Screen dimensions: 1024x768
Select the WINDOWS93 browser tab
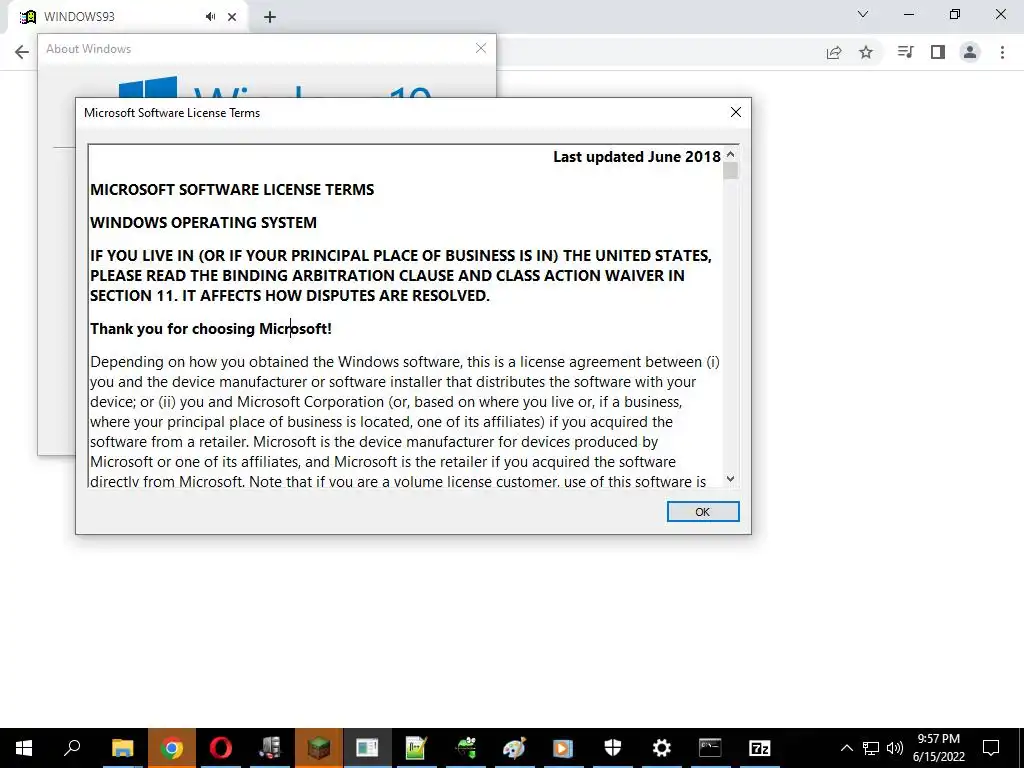[x=127, y=17]
